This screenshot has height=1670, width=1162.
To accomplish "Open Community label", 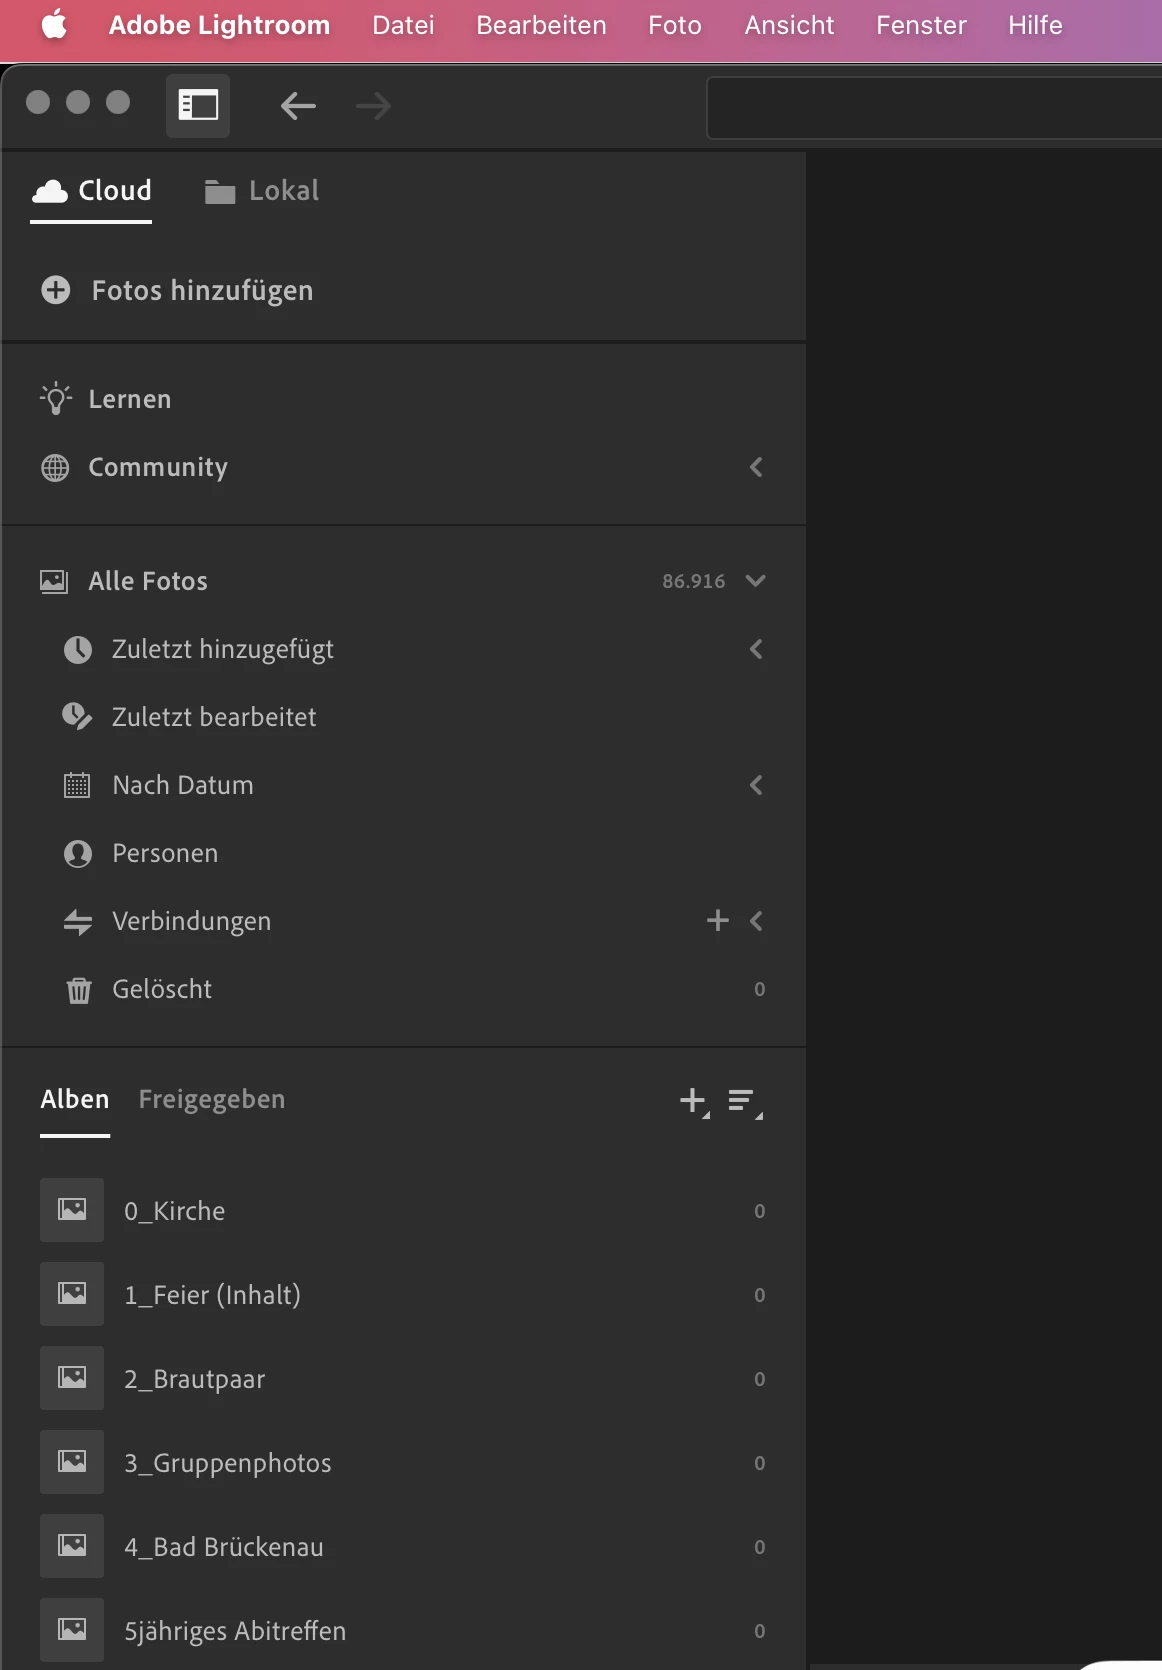I will (x=158, y=468).
